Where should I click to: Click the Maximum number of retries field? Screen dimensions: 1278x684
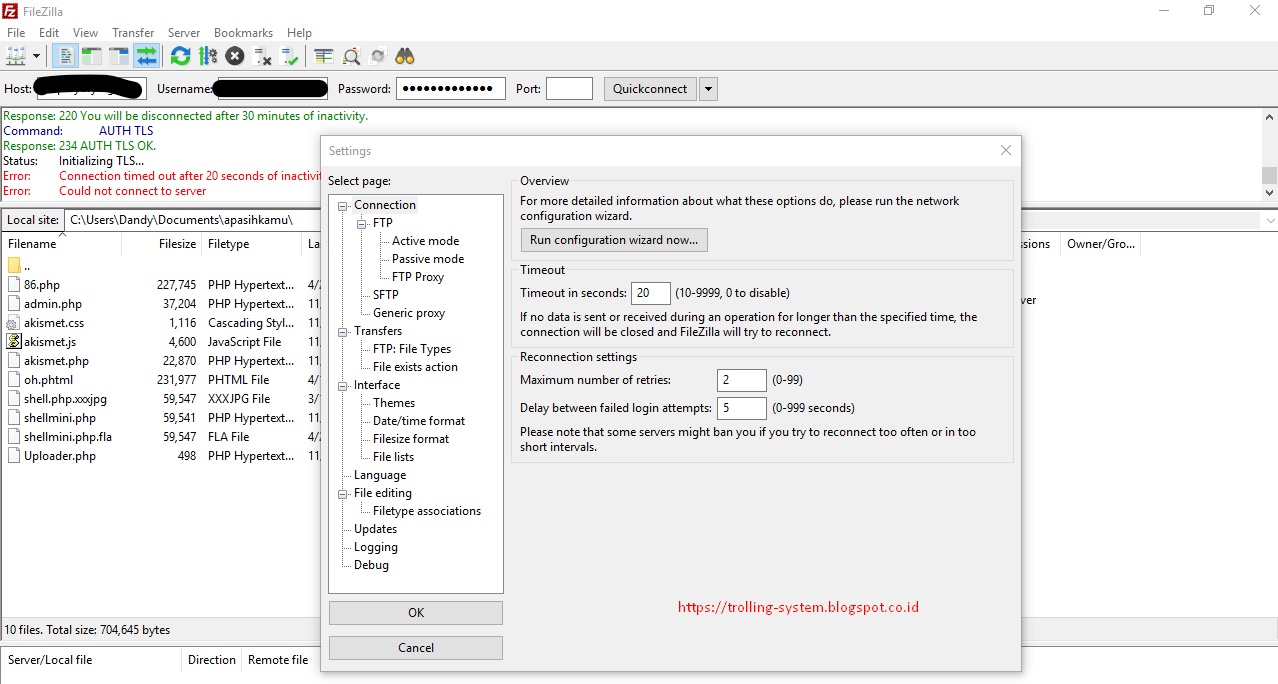[742, 380]
